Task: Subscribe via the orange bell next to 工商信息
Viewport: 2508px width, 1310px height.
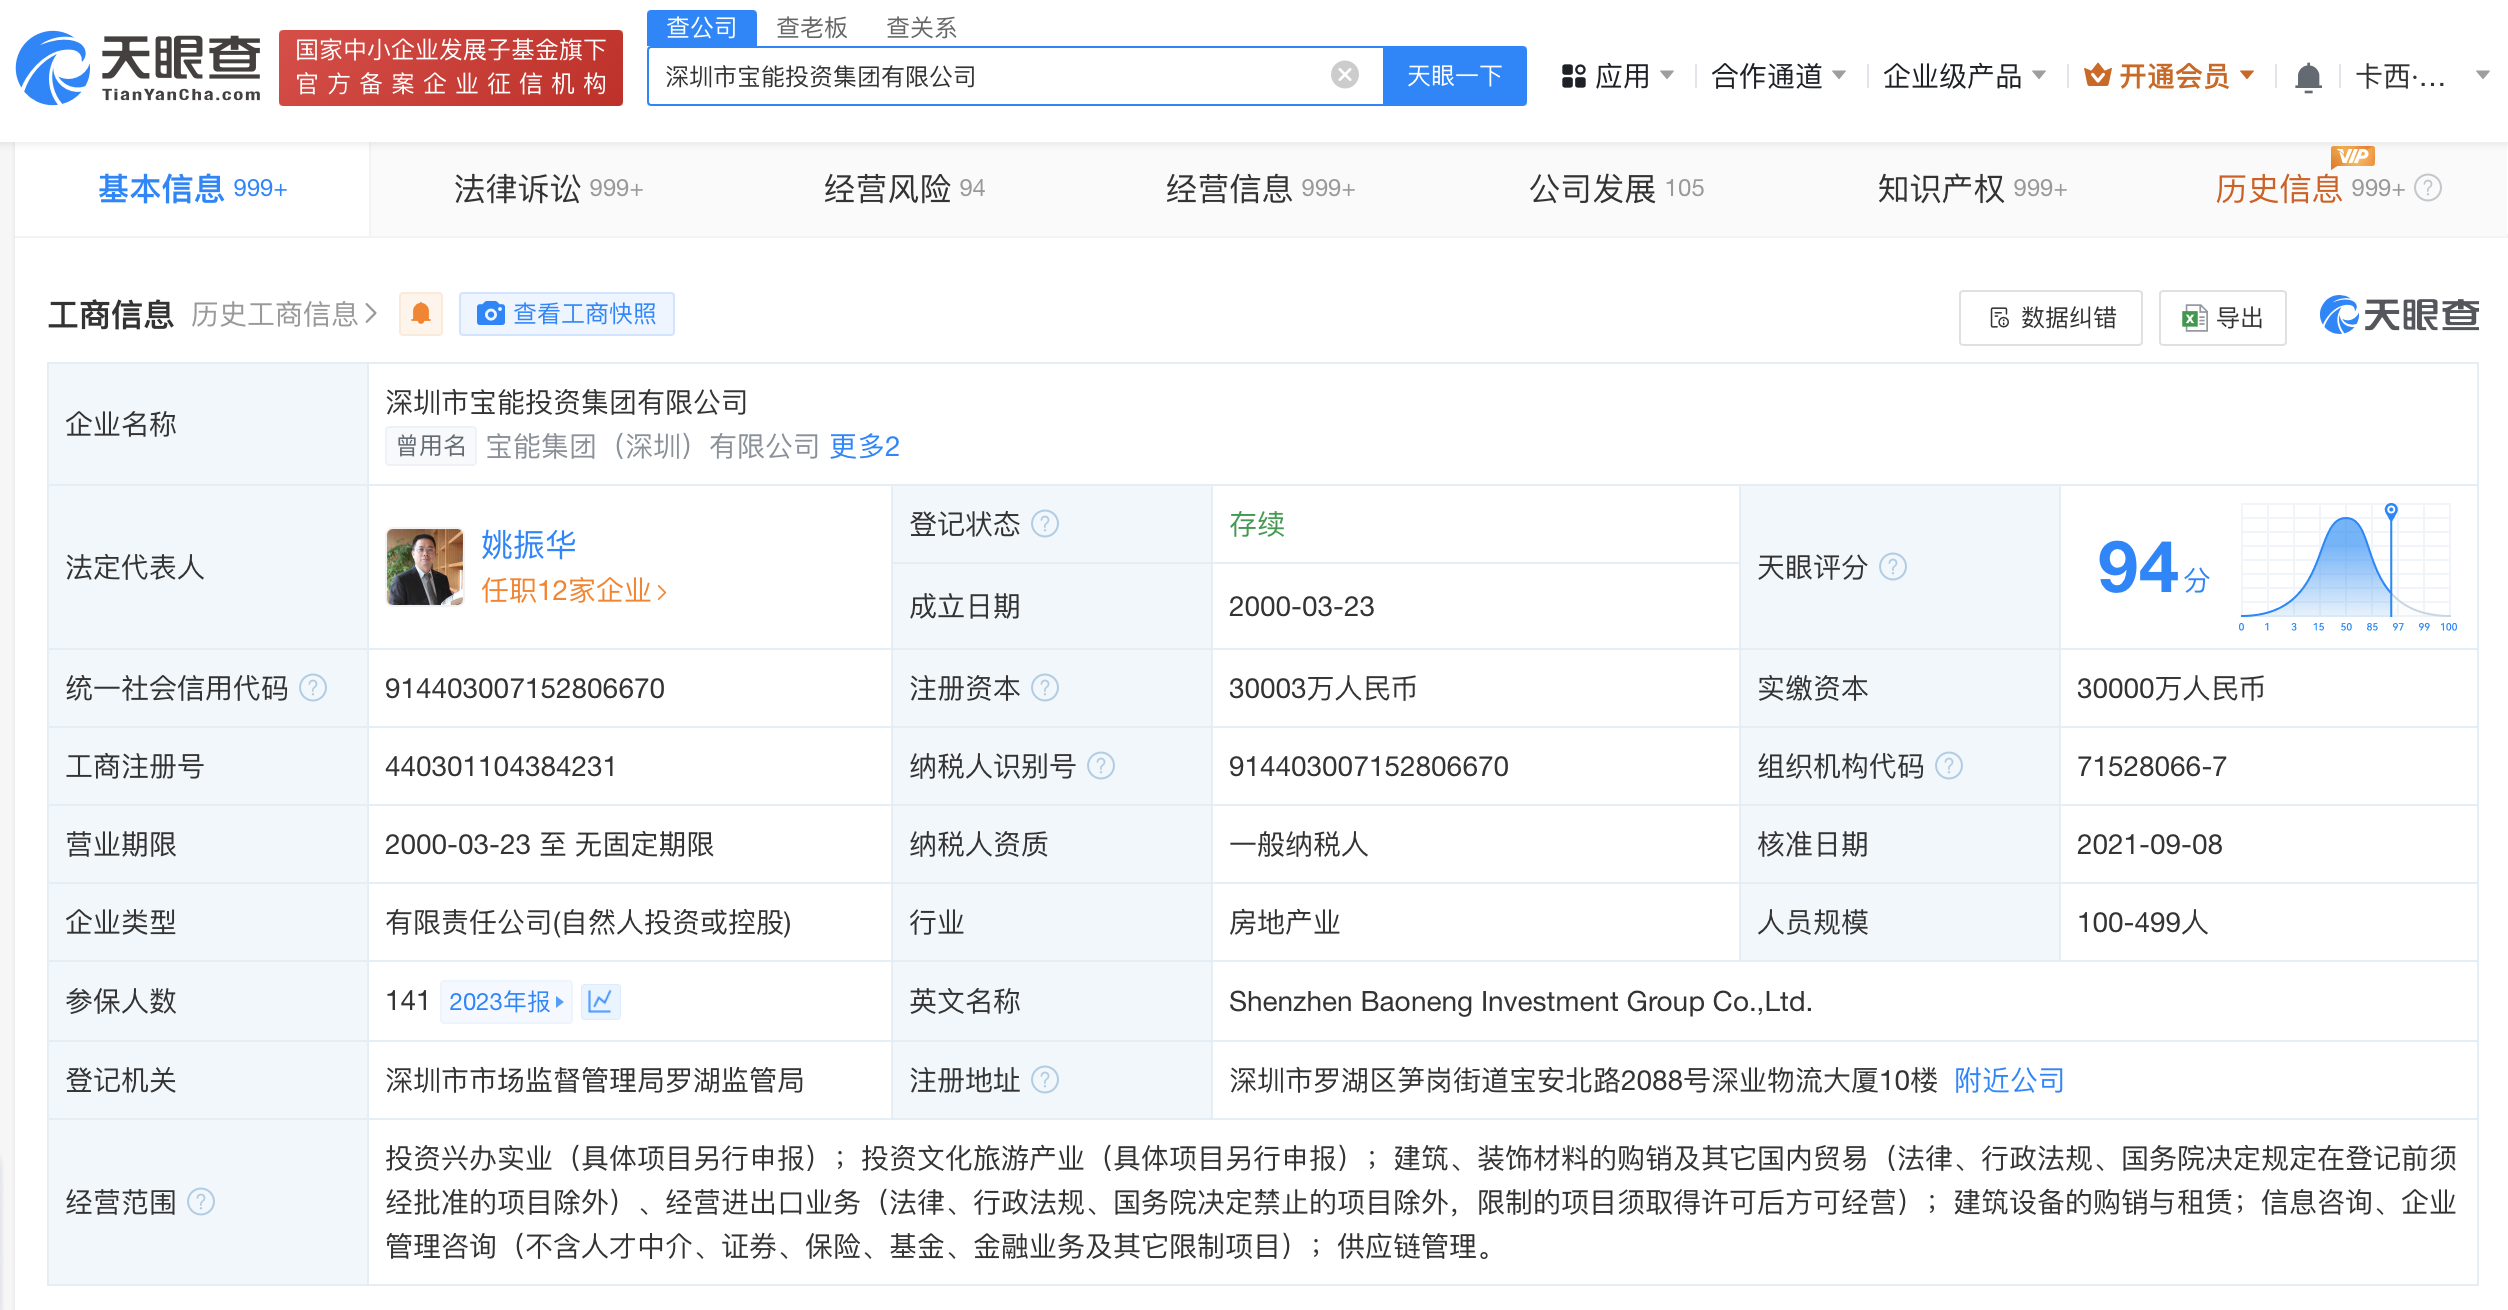Action: coord(421,314)
